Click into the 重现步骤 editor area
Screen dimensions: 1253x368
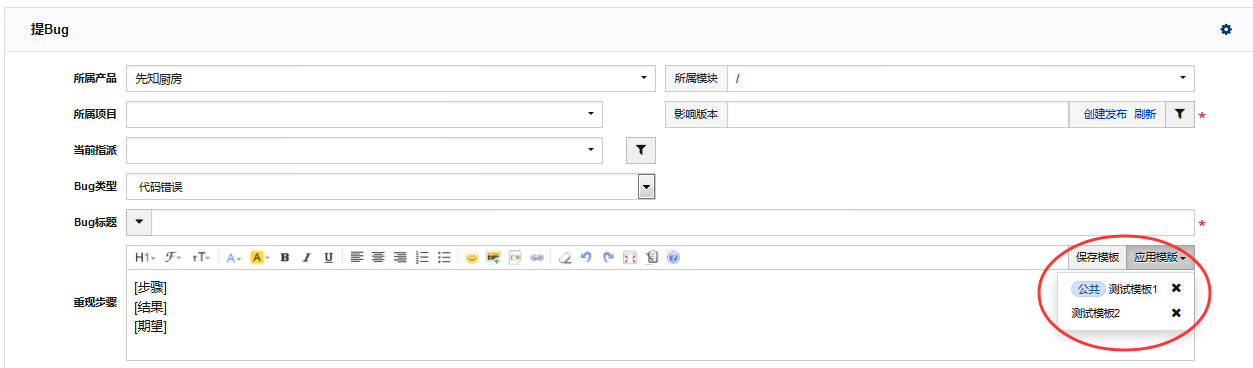point(660,314)
